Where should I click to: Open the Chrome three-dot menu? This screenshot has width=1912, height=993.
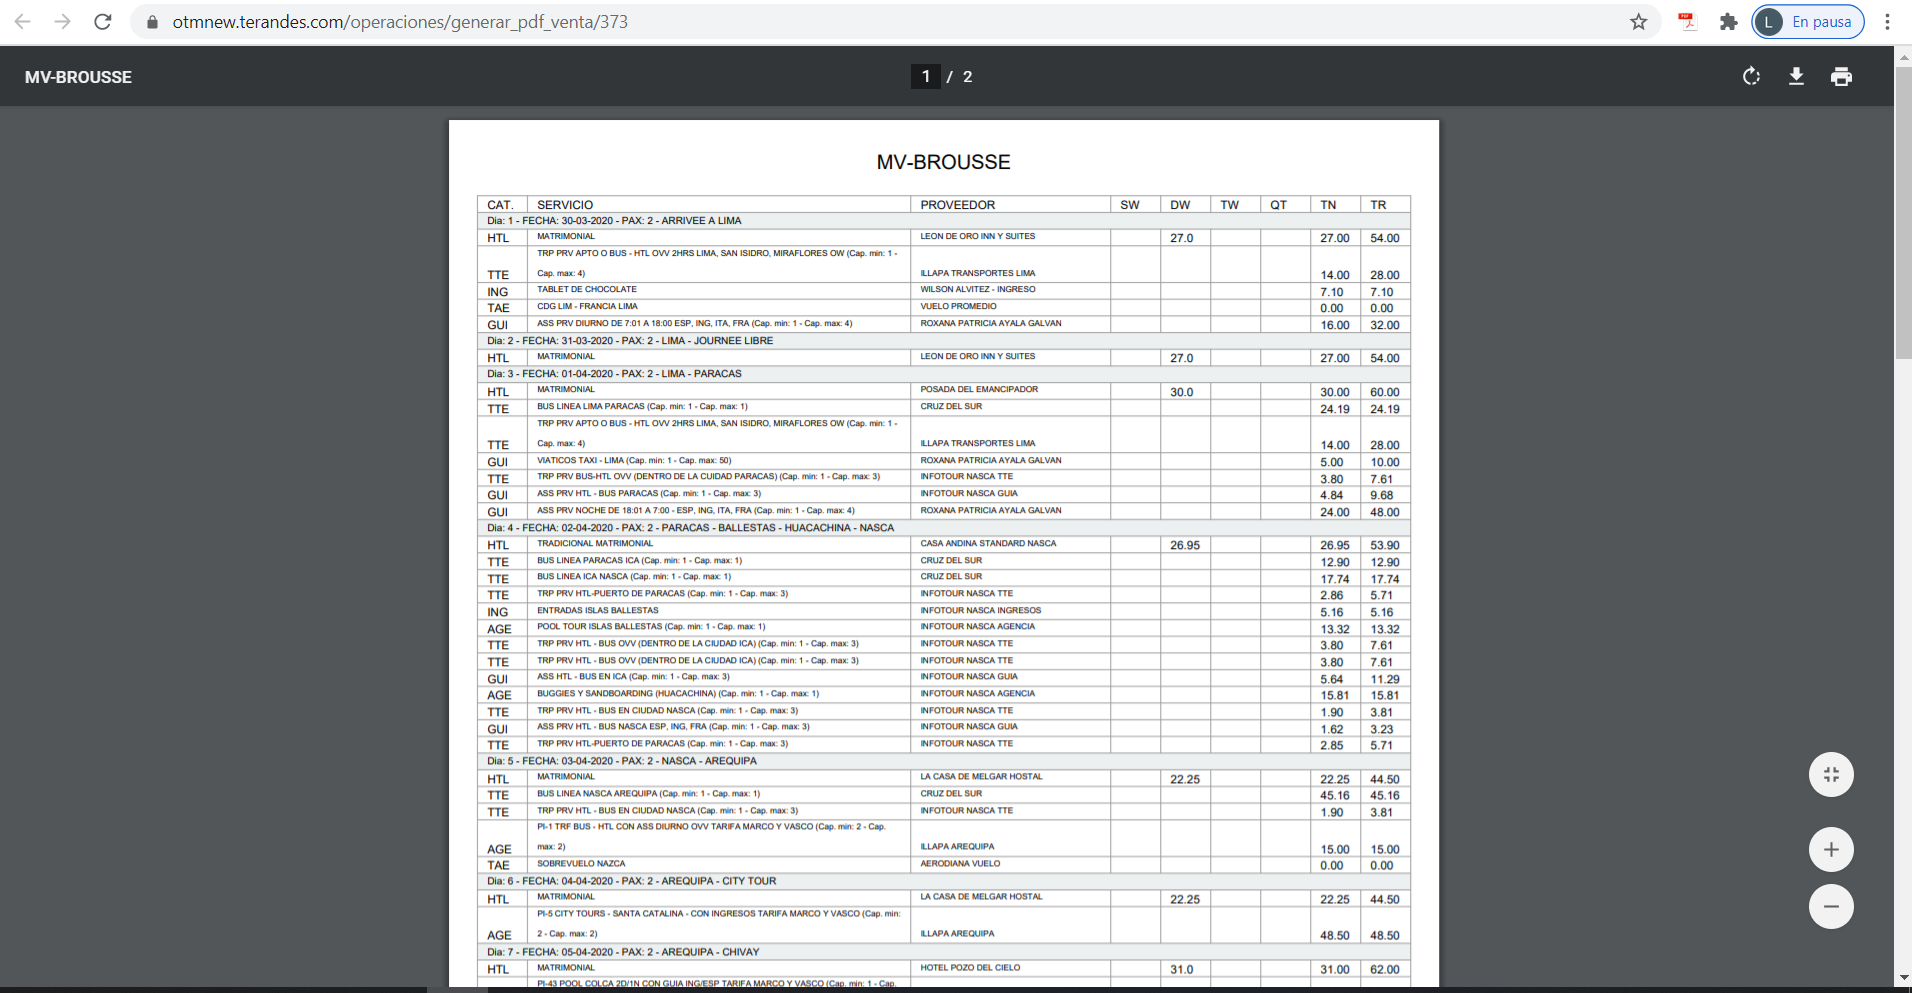pos(1887,22)
